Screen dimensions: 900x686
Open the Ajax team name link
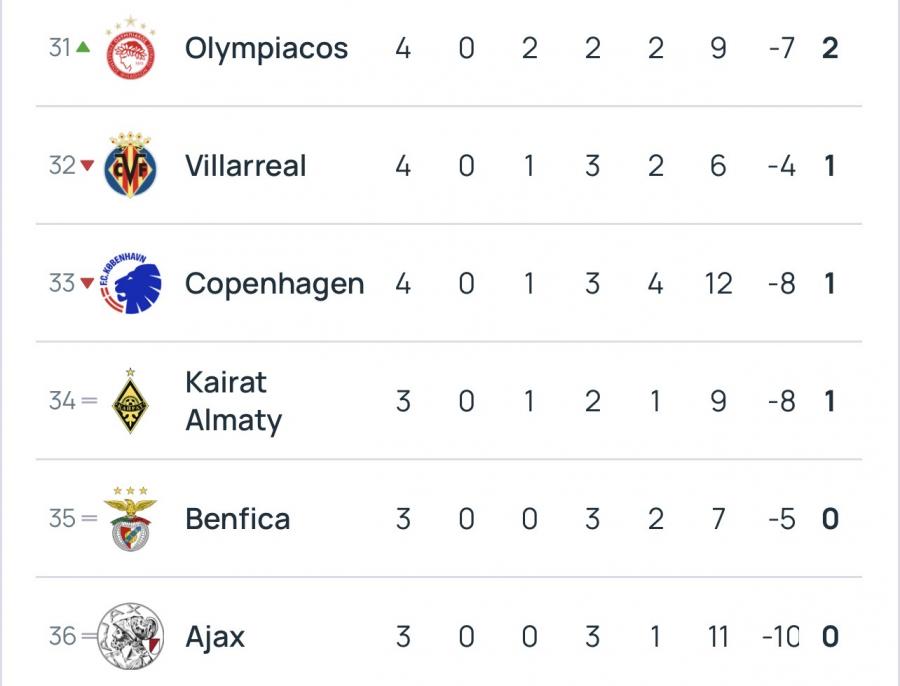(x=215, y=637)
